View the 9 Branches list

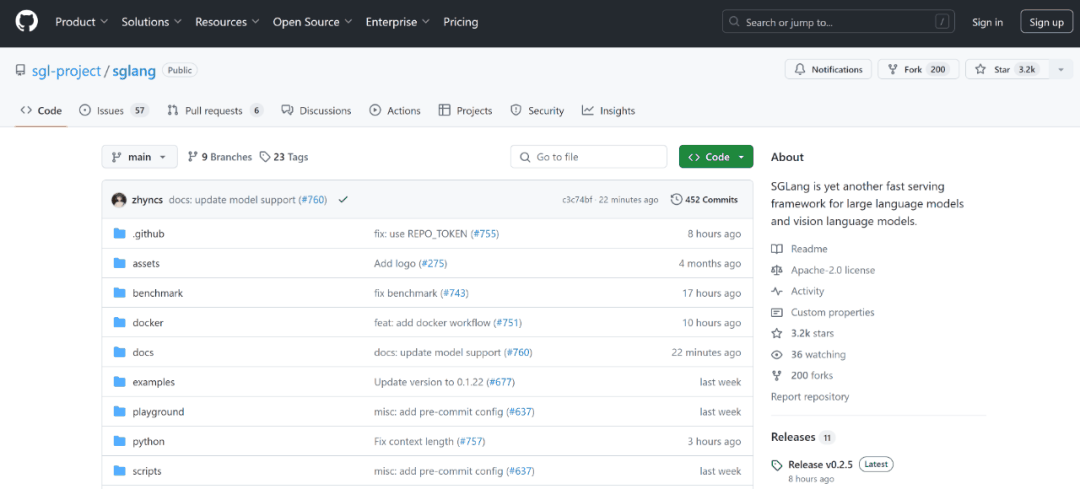pos(220,157)
